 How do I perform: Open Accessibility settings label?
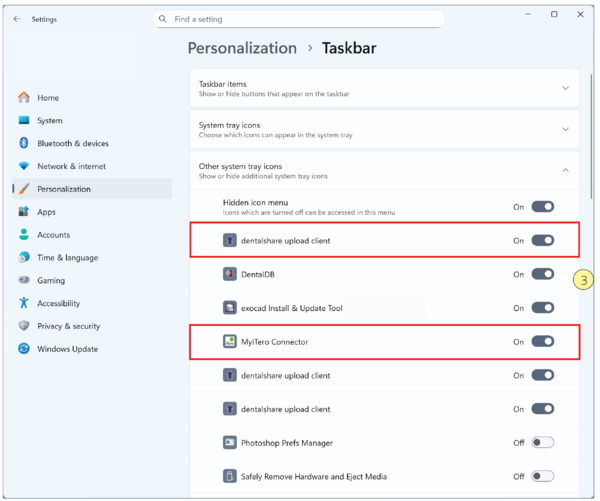(59, 303)
